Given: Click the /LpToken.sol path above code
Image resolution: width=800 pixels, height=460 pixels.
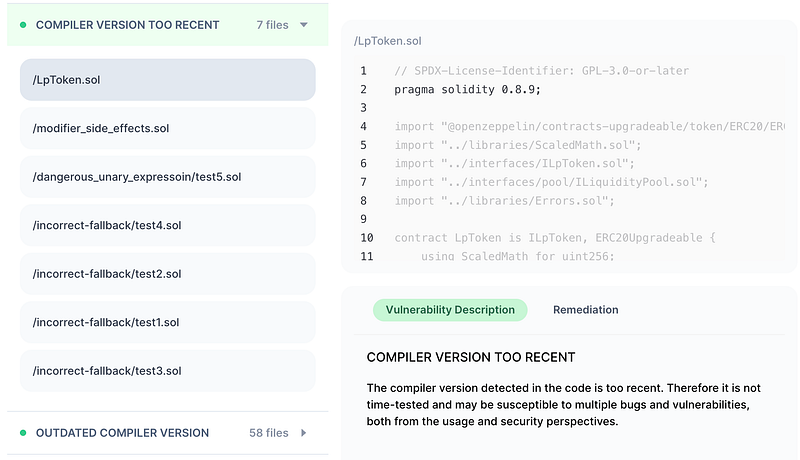Looking at the screenshot, I should click(387, 41).
